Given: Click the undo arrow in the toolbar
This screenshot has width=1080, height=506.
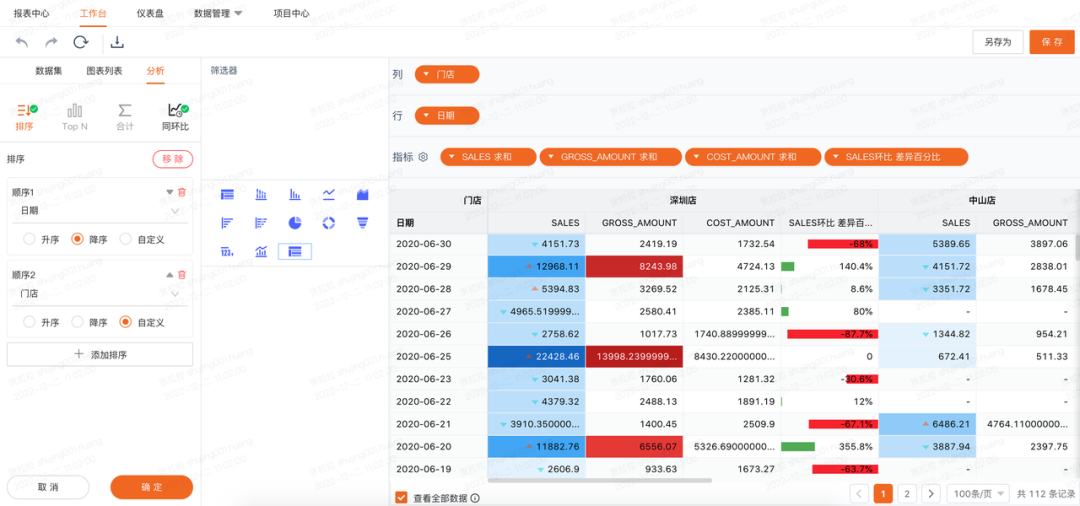Looking at the screenshot, I should click(22, 43).
